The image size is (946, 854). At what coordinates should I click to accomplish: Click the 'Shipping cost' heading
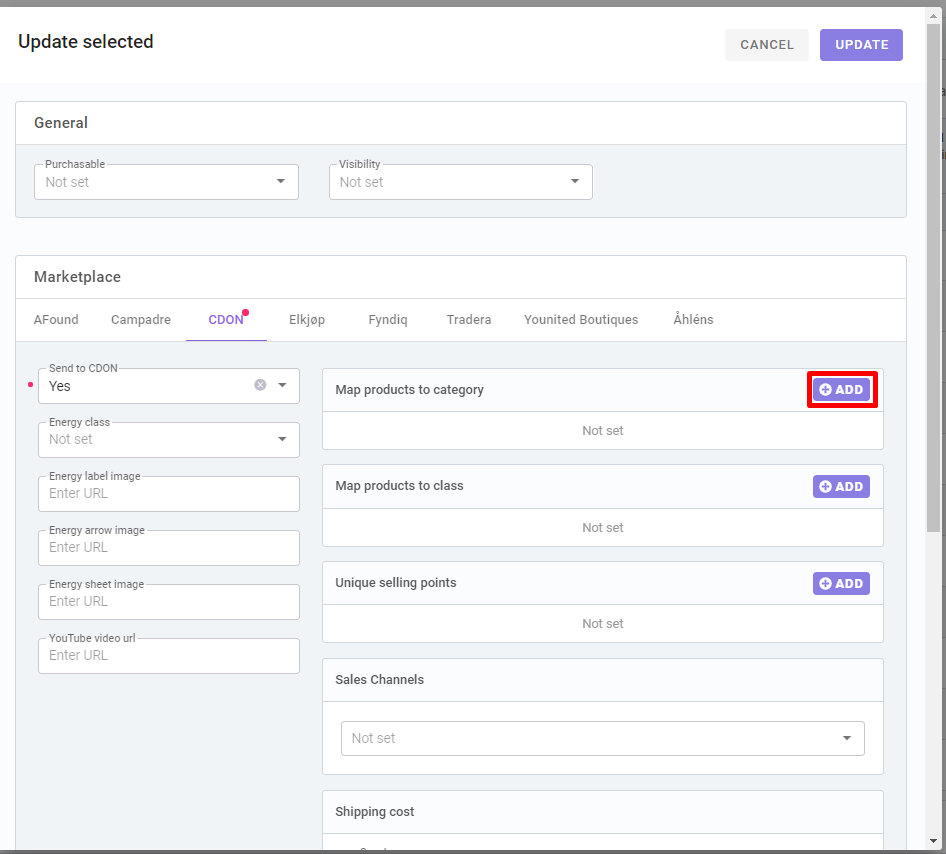click(x=375, y=812)
